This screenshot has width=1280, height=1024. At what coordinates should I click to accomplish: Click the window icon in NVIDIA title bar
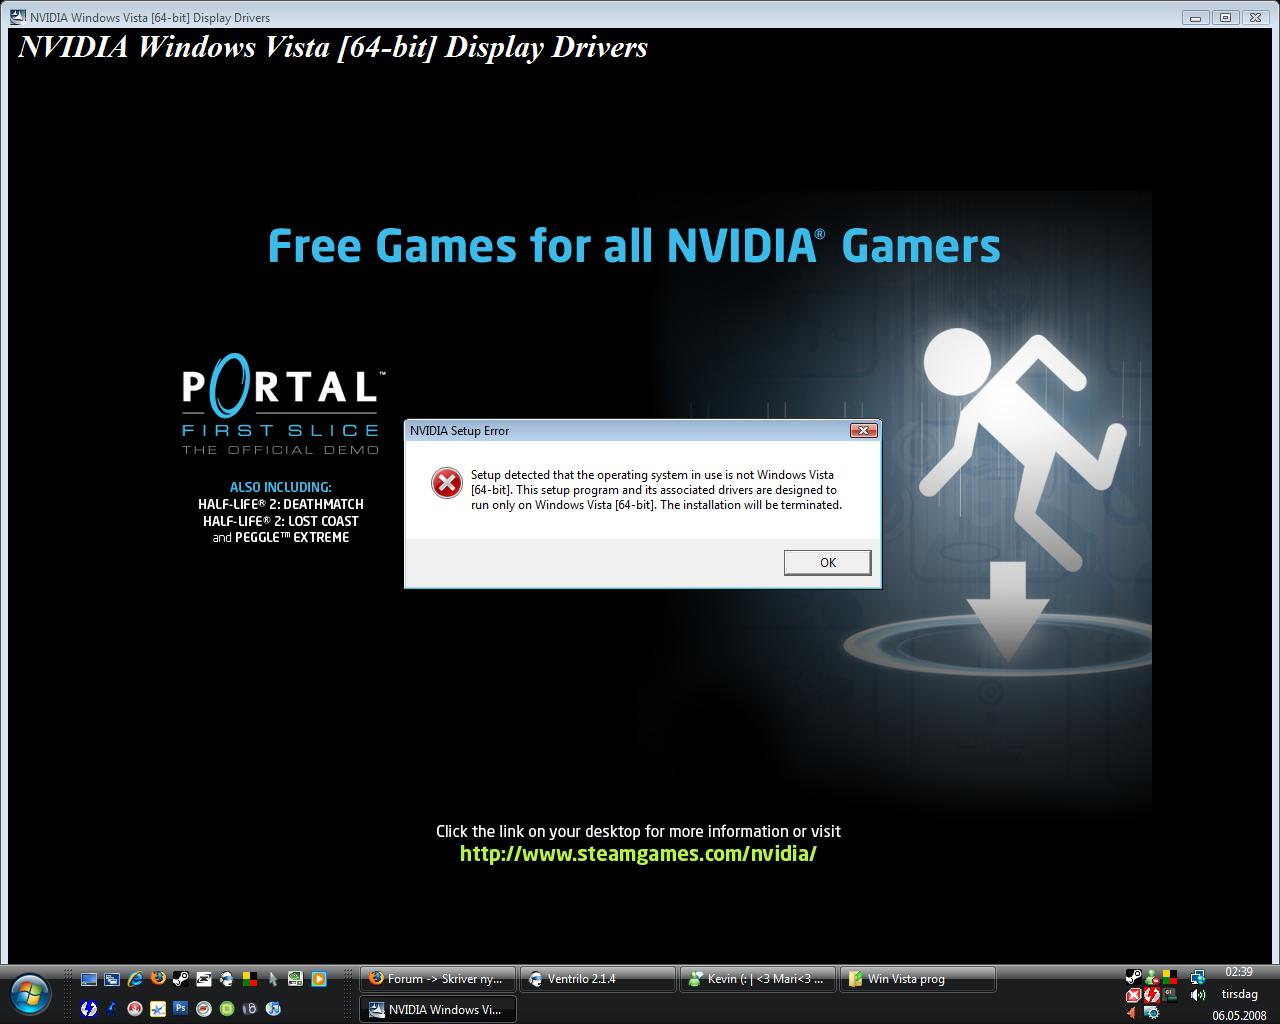coord(18,17)
